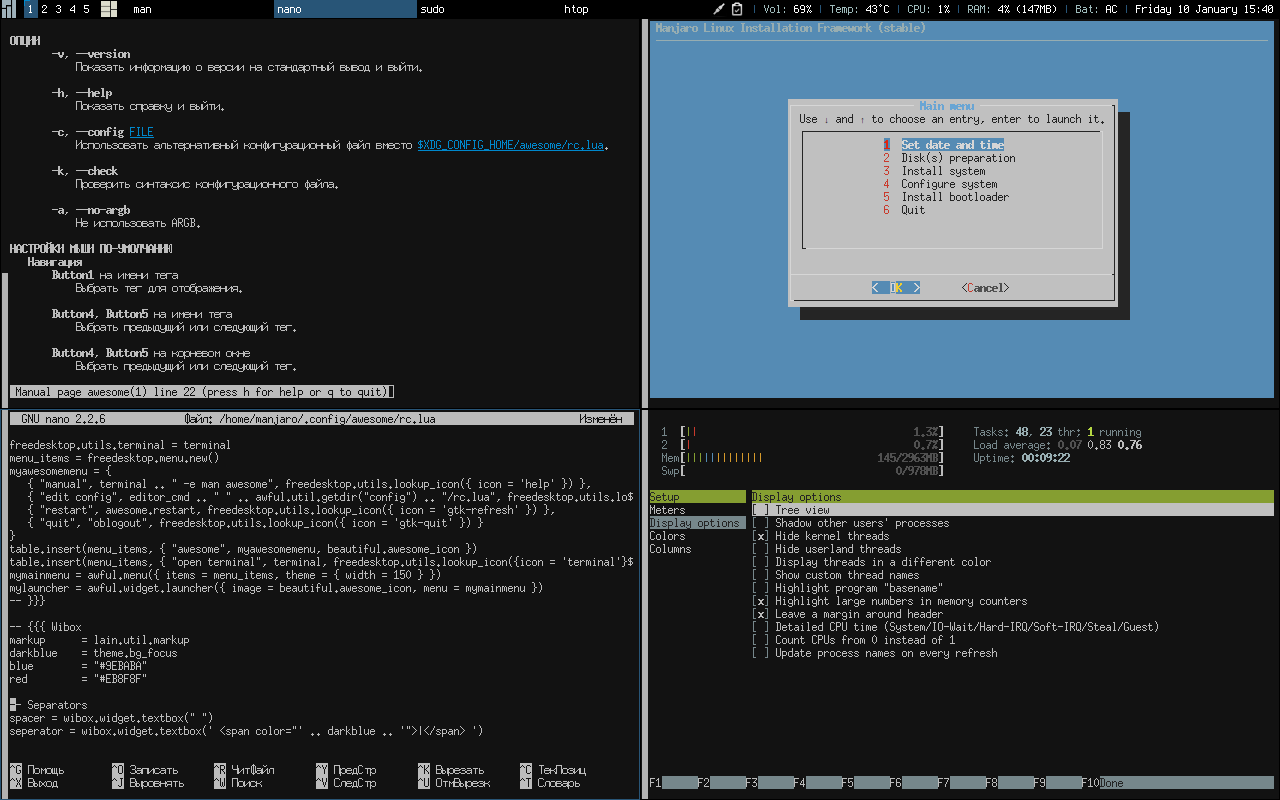Click Cancel in the installer Main menu
The height and width of the screenshot is (800, 1280).
tap(985, 288)
